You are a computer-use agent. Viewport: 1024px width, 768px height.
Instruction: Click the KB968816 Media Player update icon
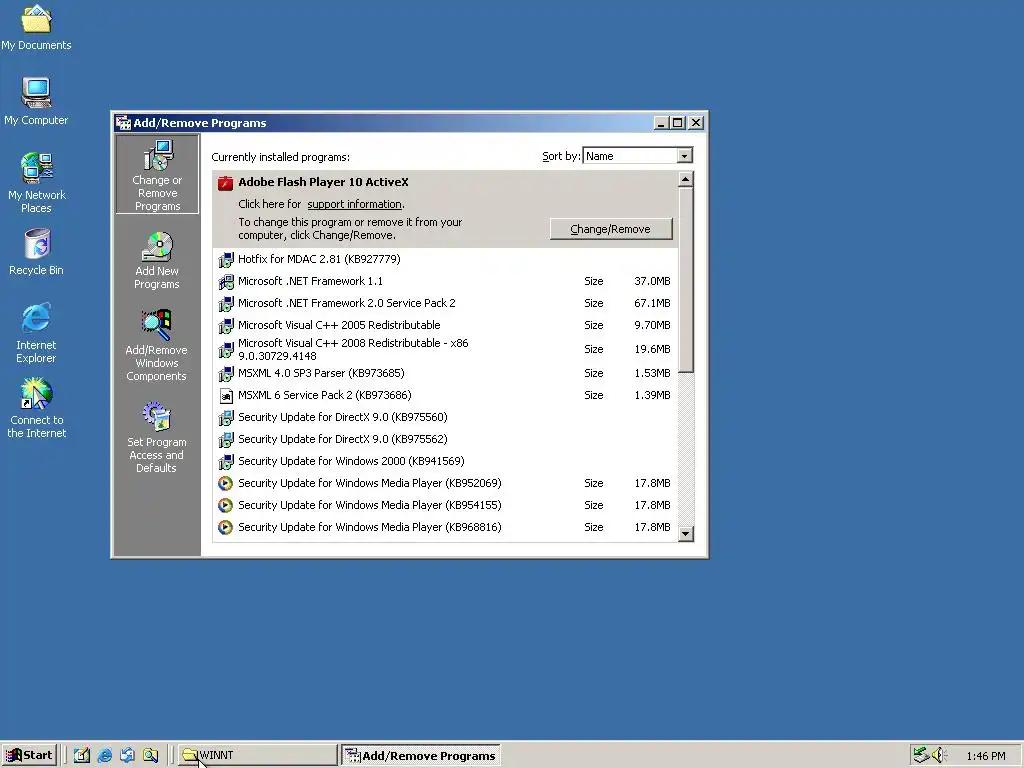tap(225, 527)
